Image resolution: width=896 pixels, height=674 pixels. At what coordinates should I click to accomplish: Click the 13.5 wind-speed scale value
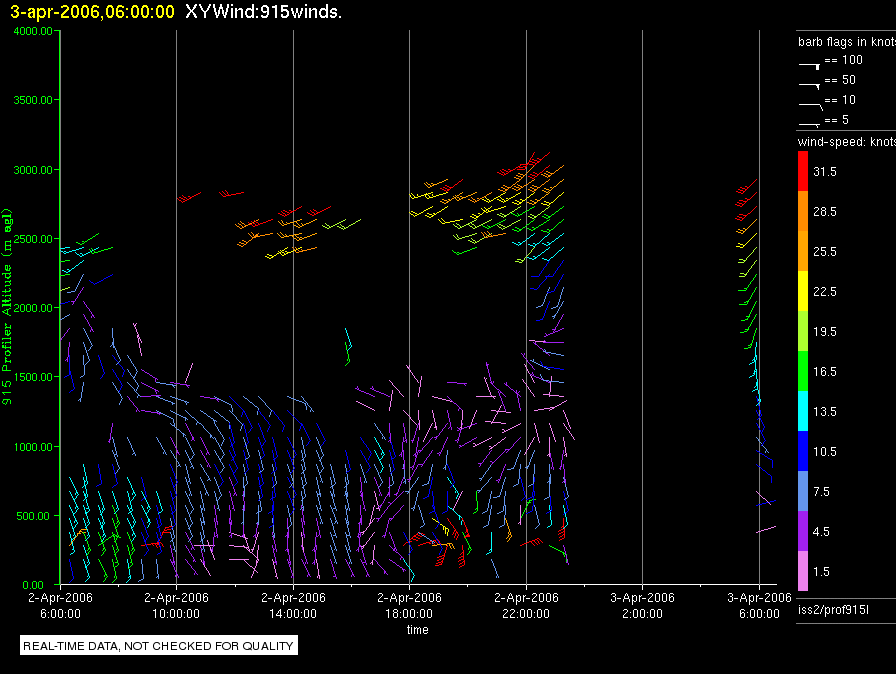point(825,412)
